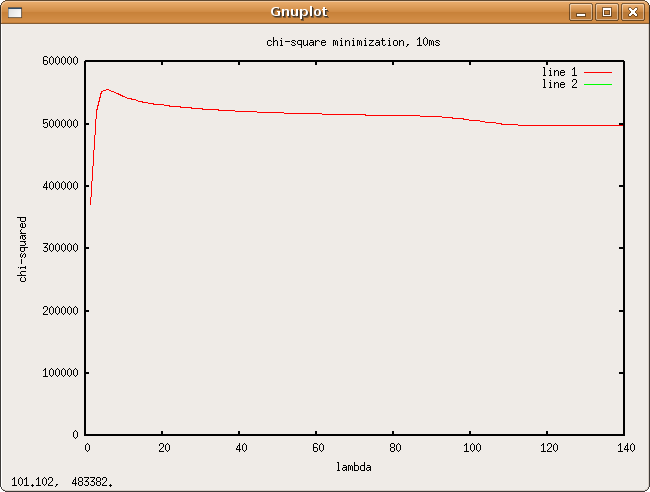Click the 300000 y-axis tick label
Screen dimensions: 650x492
point(60,248)
